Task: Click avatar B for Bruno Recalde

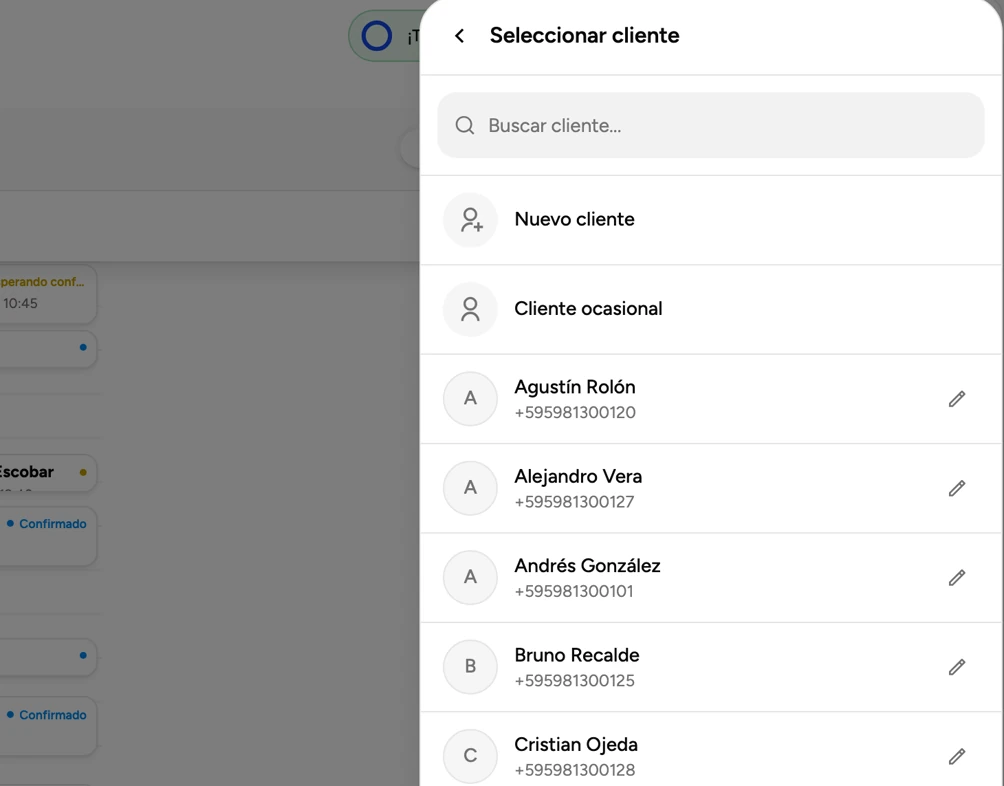Action: (471, 667)
